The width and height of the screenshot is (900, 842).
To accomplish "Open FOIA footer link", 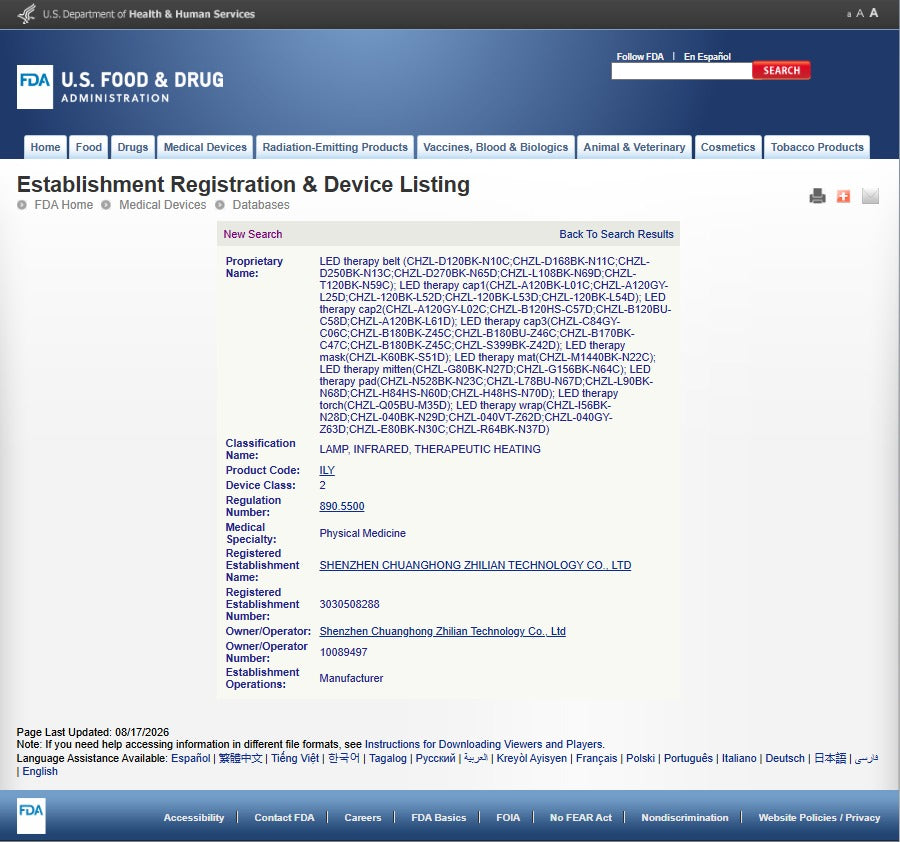I will click(x=508, y=817).
